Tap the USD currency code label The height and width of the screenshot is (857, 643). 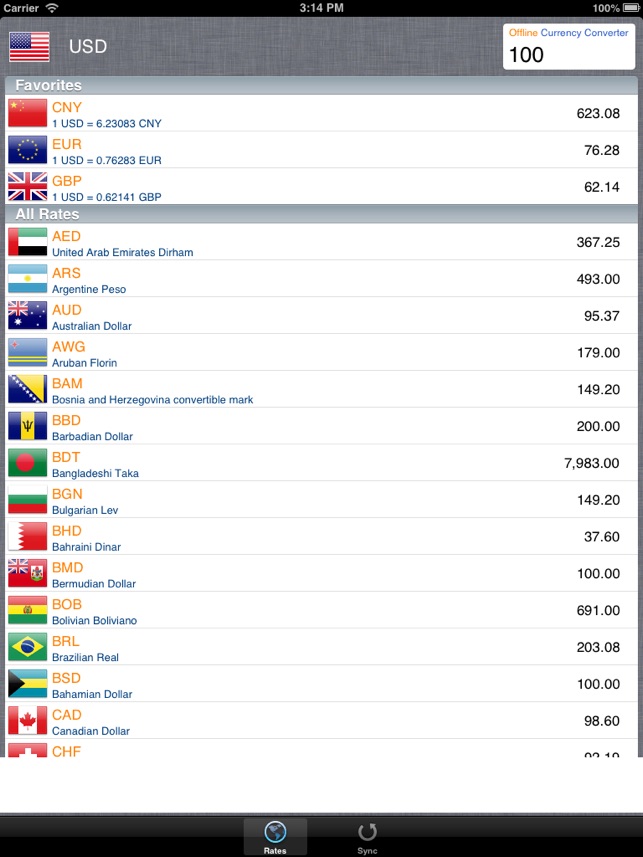tap(88, 47)
